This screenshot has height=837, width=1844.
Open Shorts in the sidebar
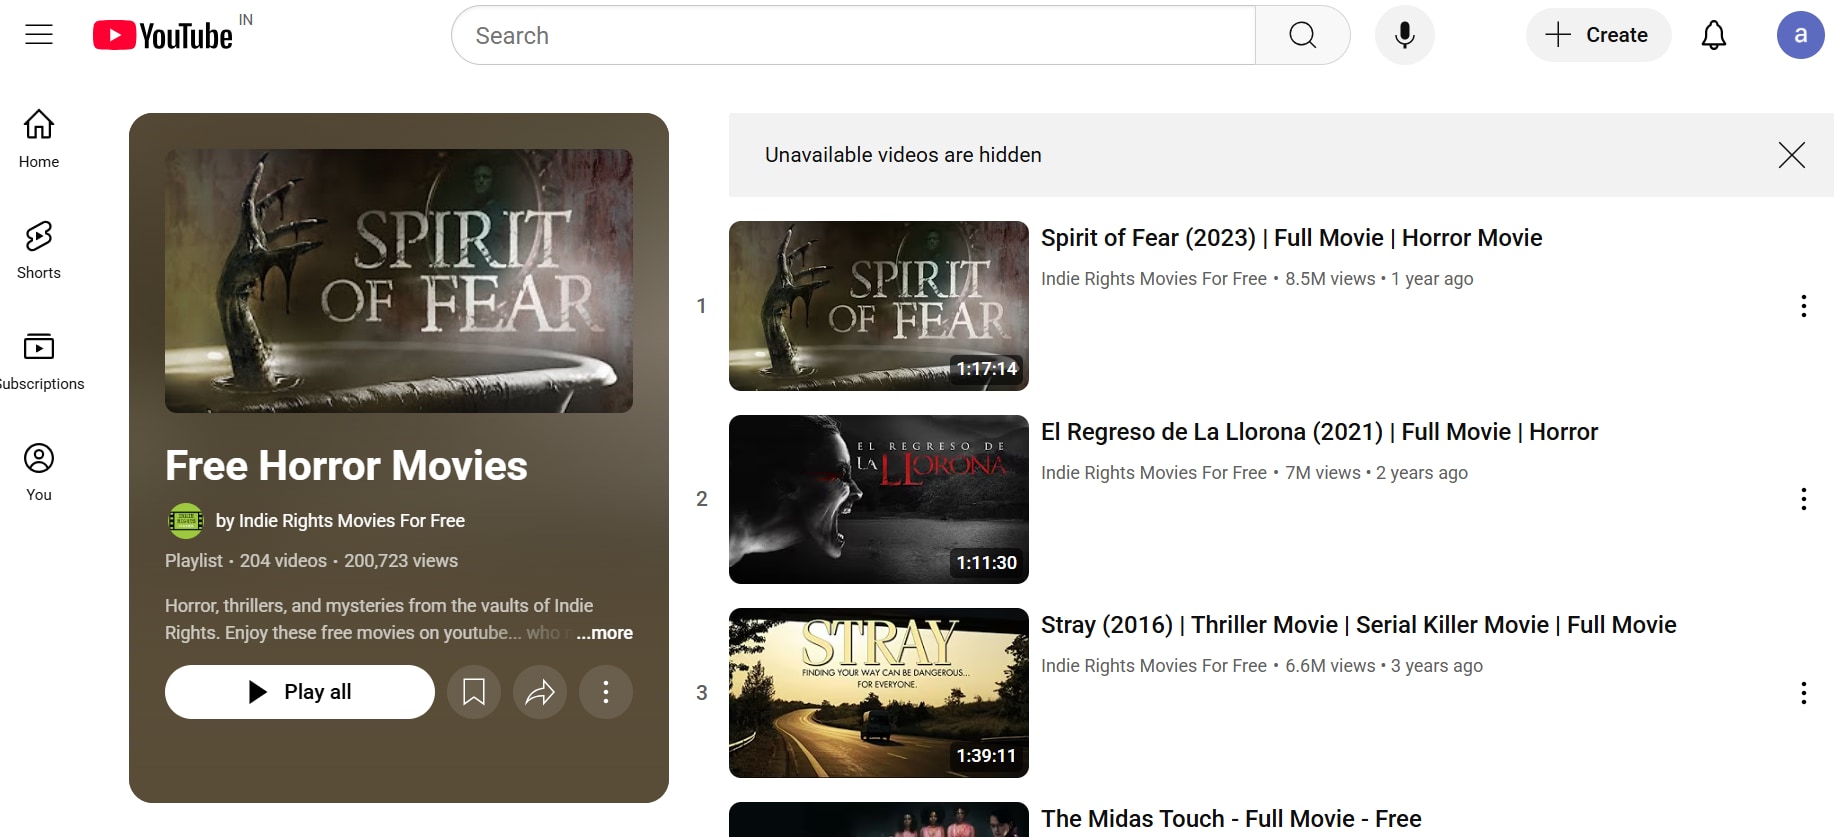[39, 250]
